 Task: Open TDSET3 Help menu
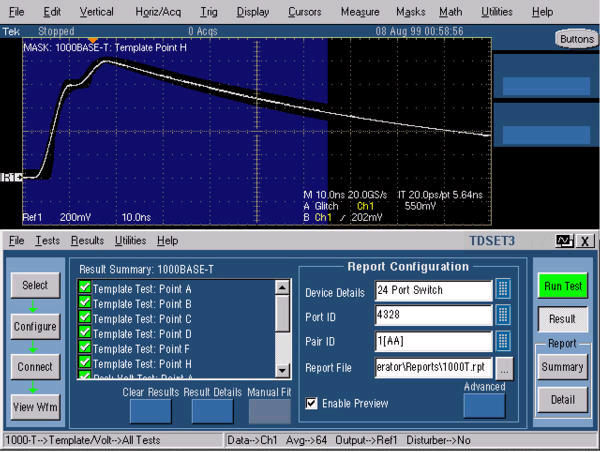[x=168, y=241]
